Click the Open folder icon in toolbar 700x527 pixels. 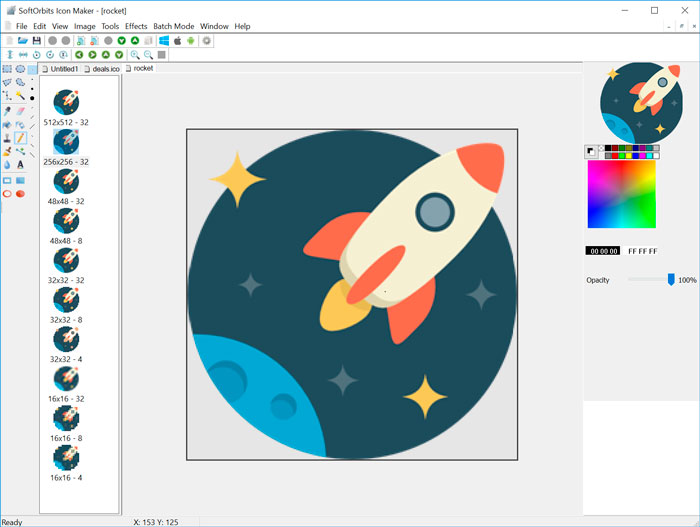23,41
